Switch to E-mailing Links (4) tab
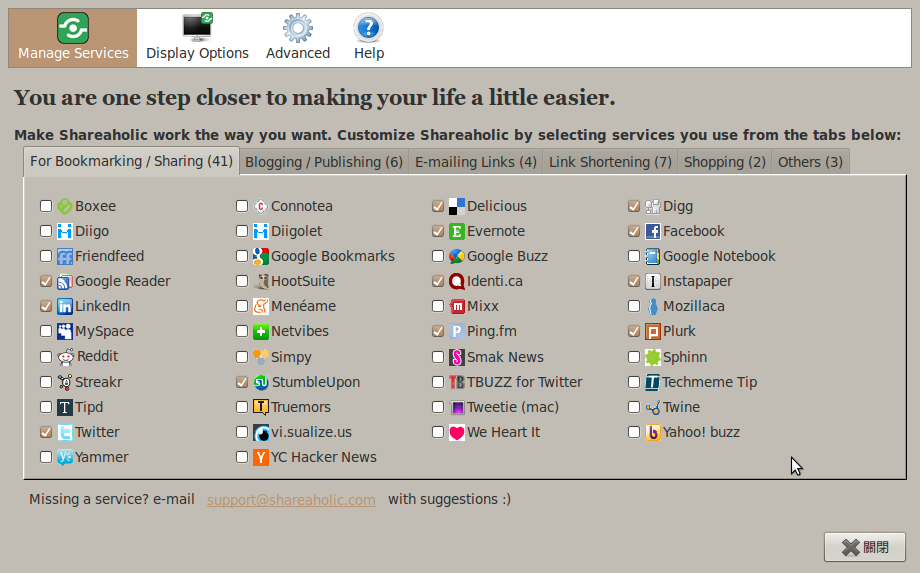920x573 pixels. (x=476, y=162)
